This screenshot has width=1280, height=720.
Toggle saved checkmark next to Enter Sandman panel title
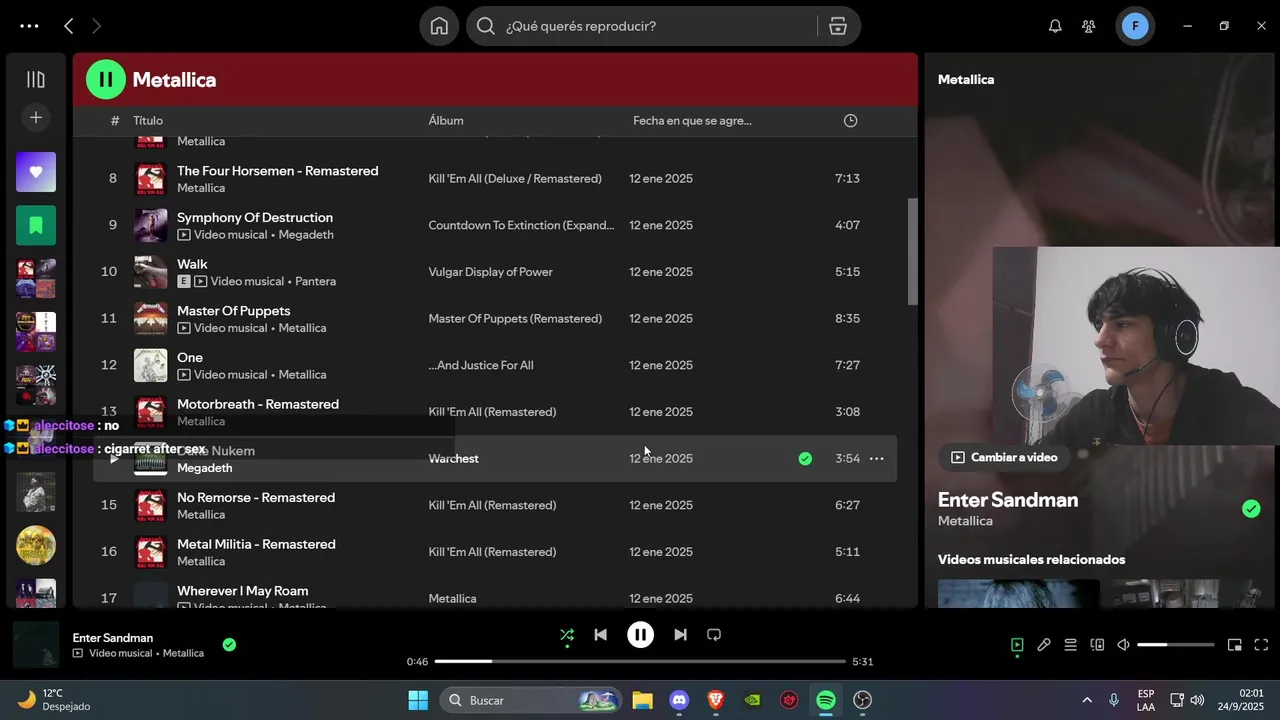tap(1251, 509)
